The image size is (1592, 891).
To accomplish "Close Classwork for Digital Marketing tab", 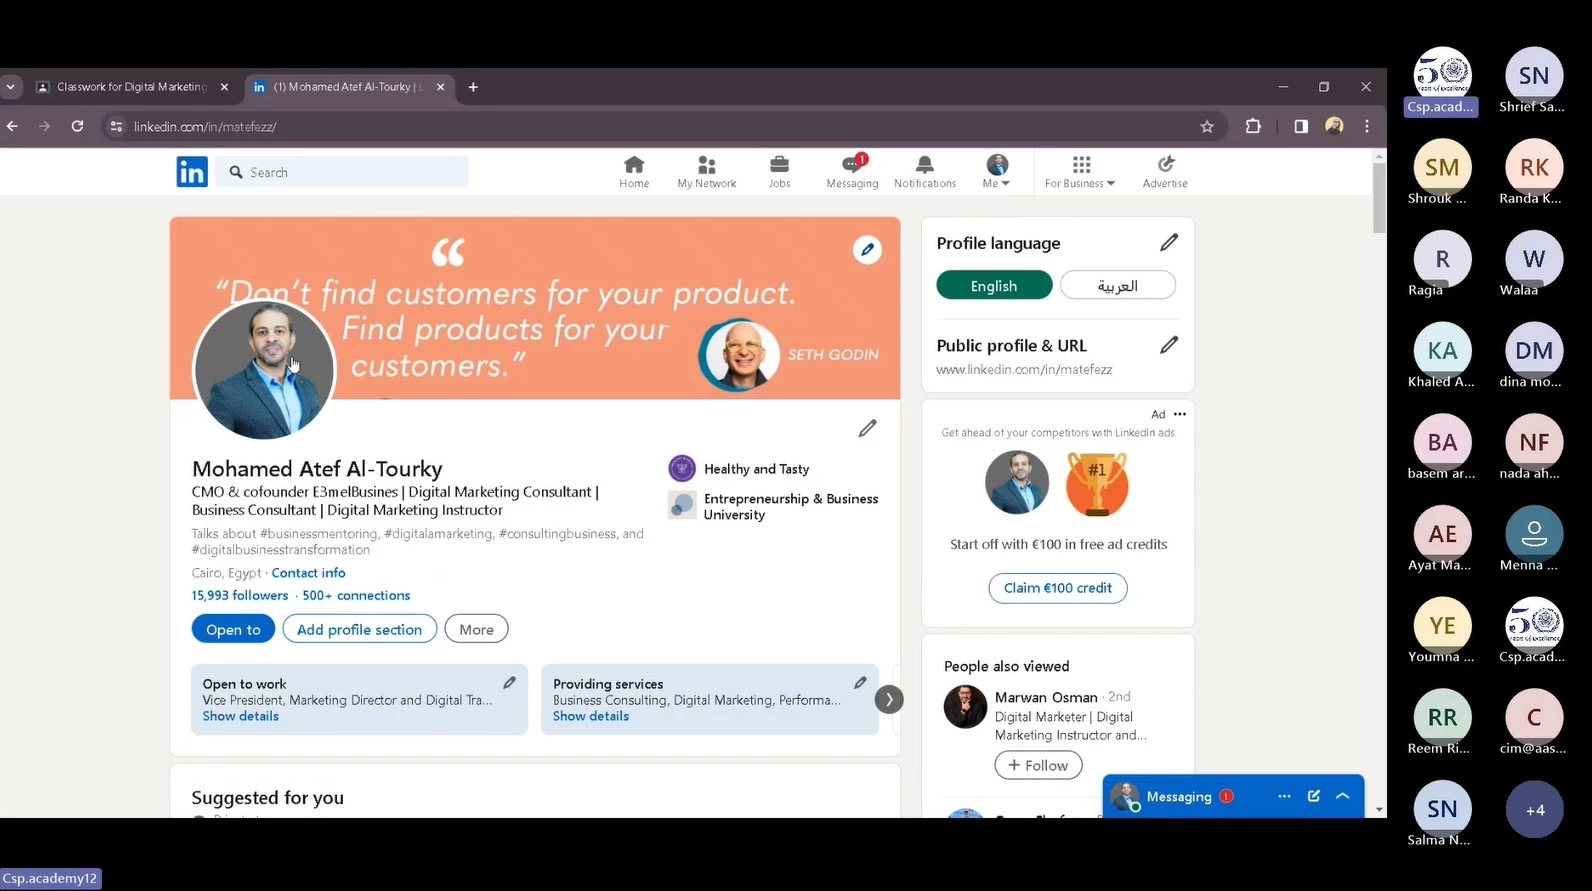I will tap(224, 87).
